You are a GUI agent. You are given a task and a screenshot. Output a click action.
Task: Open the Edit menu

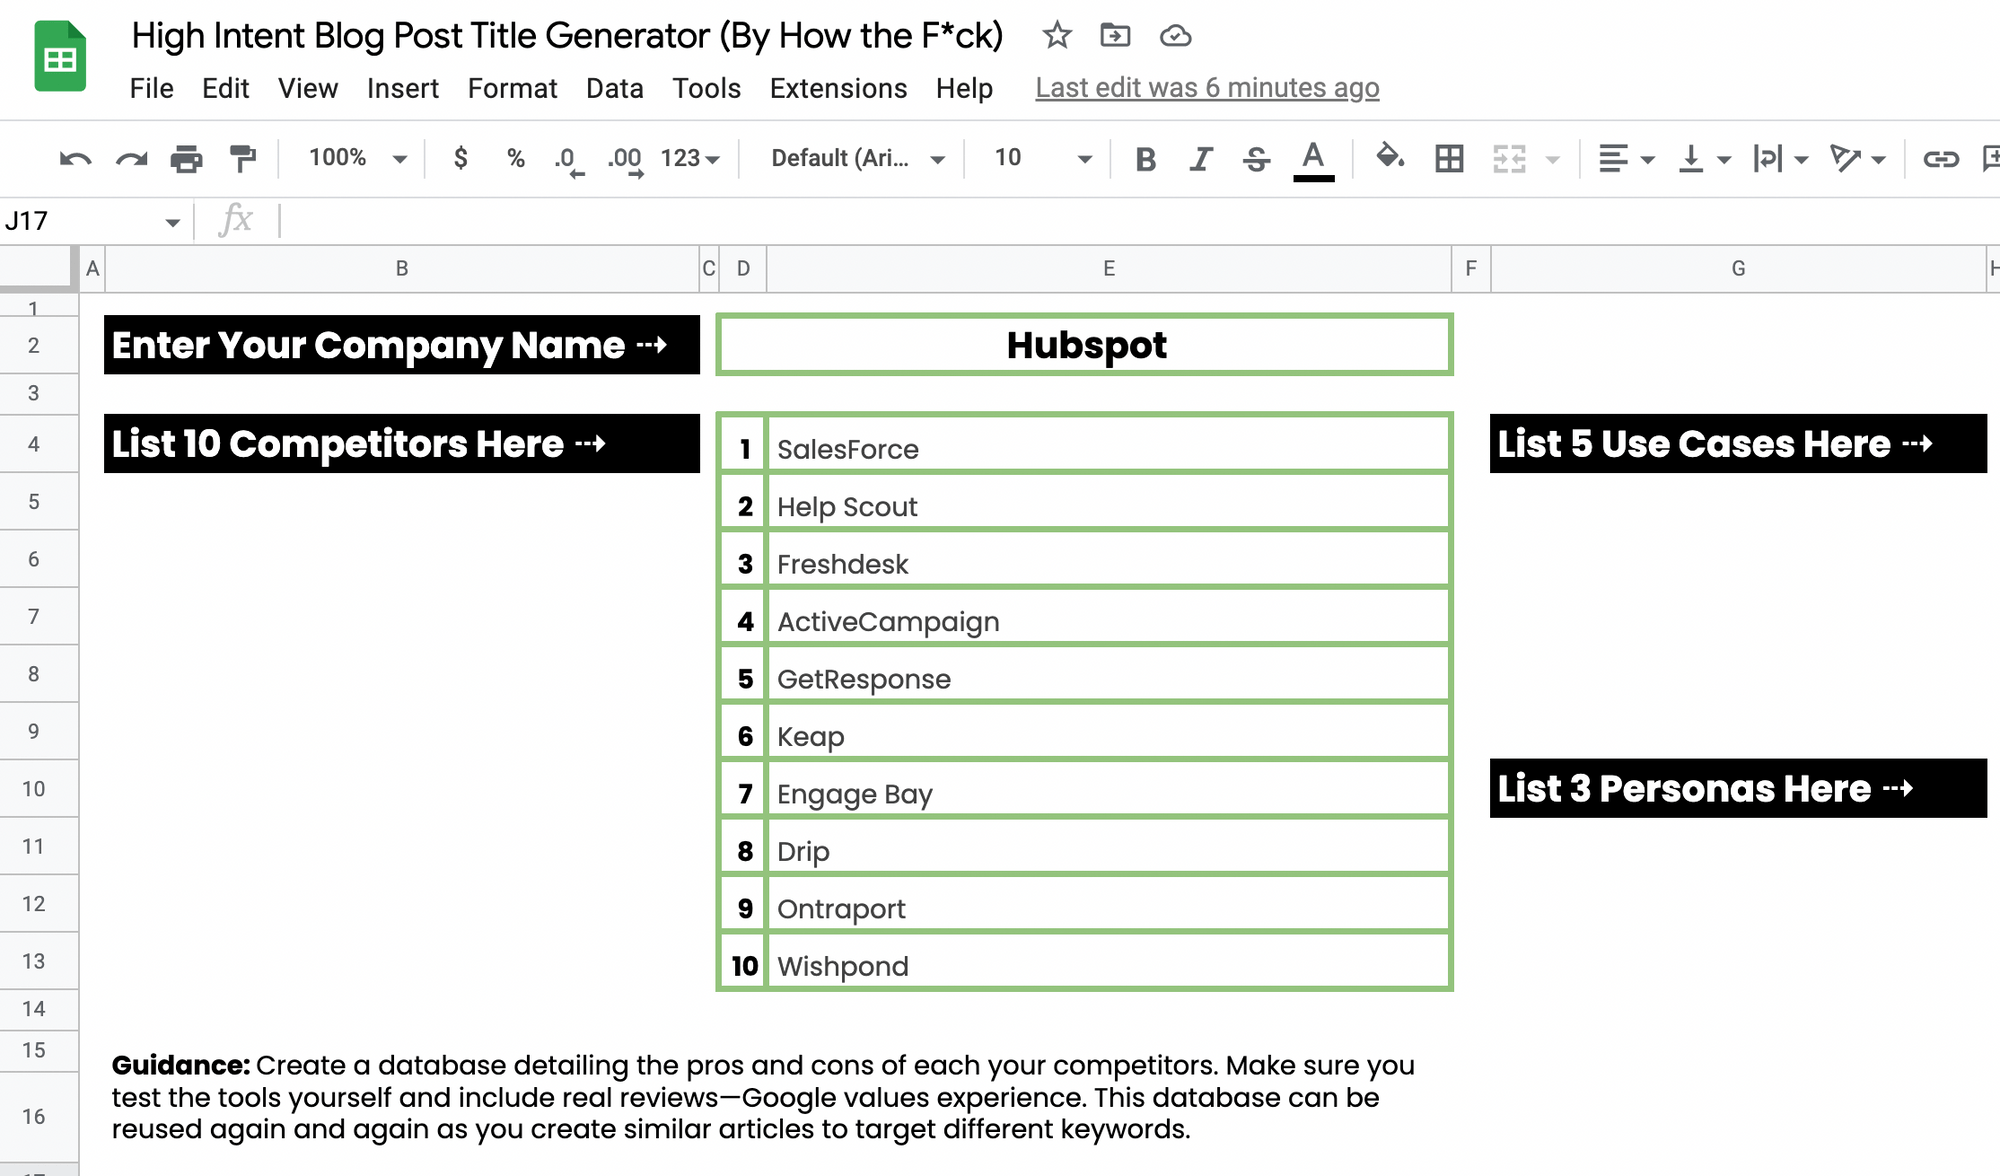tap(225, 88)
